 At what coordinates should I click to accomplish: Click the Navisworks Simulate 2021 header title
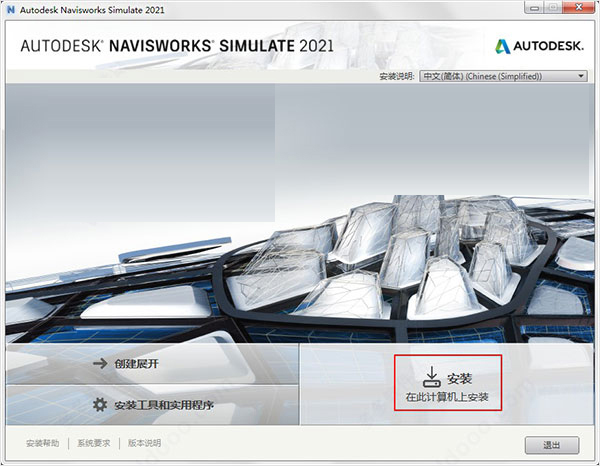(177, 46)
